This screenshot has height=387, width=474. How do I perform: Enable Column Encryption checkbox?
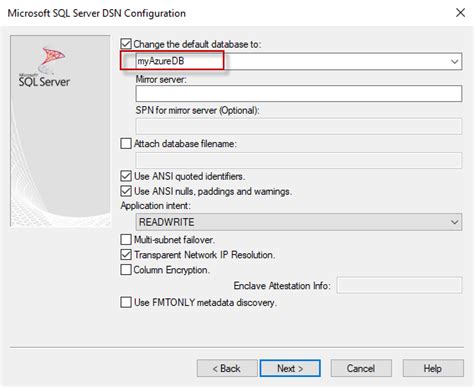click(x=126, y=269)
